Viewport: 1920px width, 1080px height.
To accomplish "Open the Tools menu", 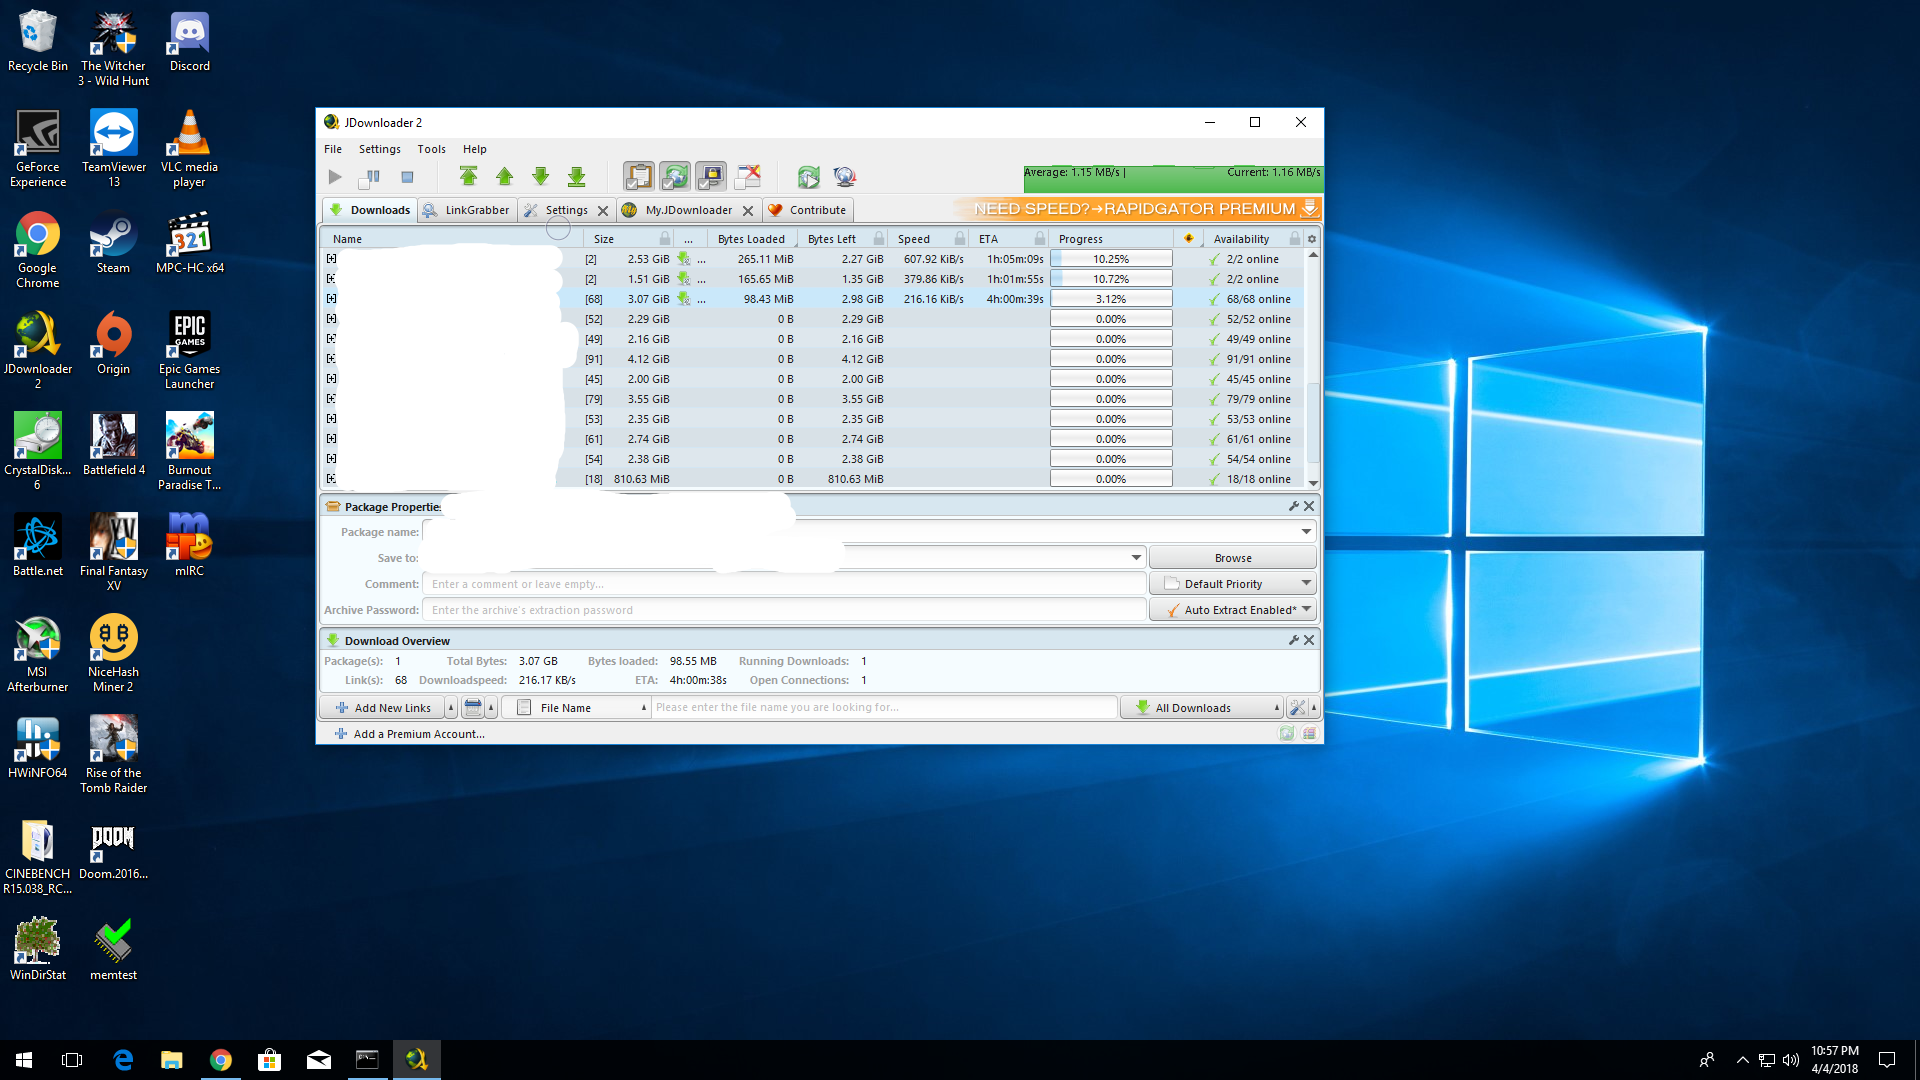I will [431, 149].
